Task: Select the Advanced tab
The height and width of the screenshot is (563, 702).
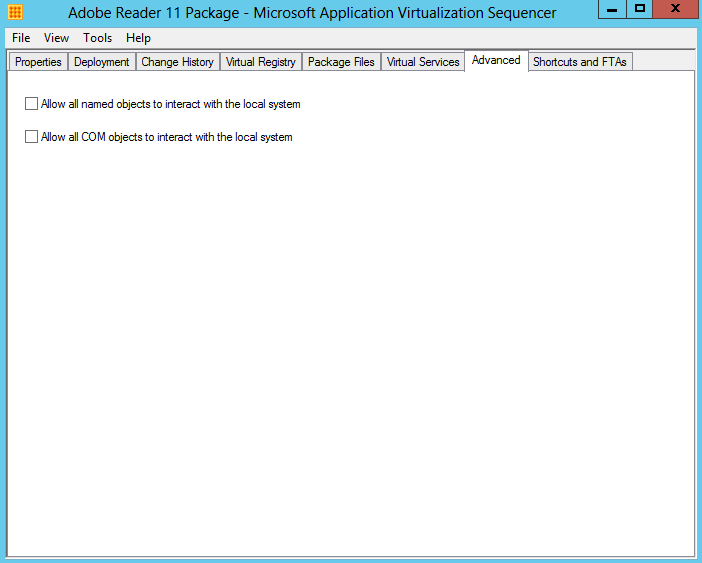Action: click(496, 60)
